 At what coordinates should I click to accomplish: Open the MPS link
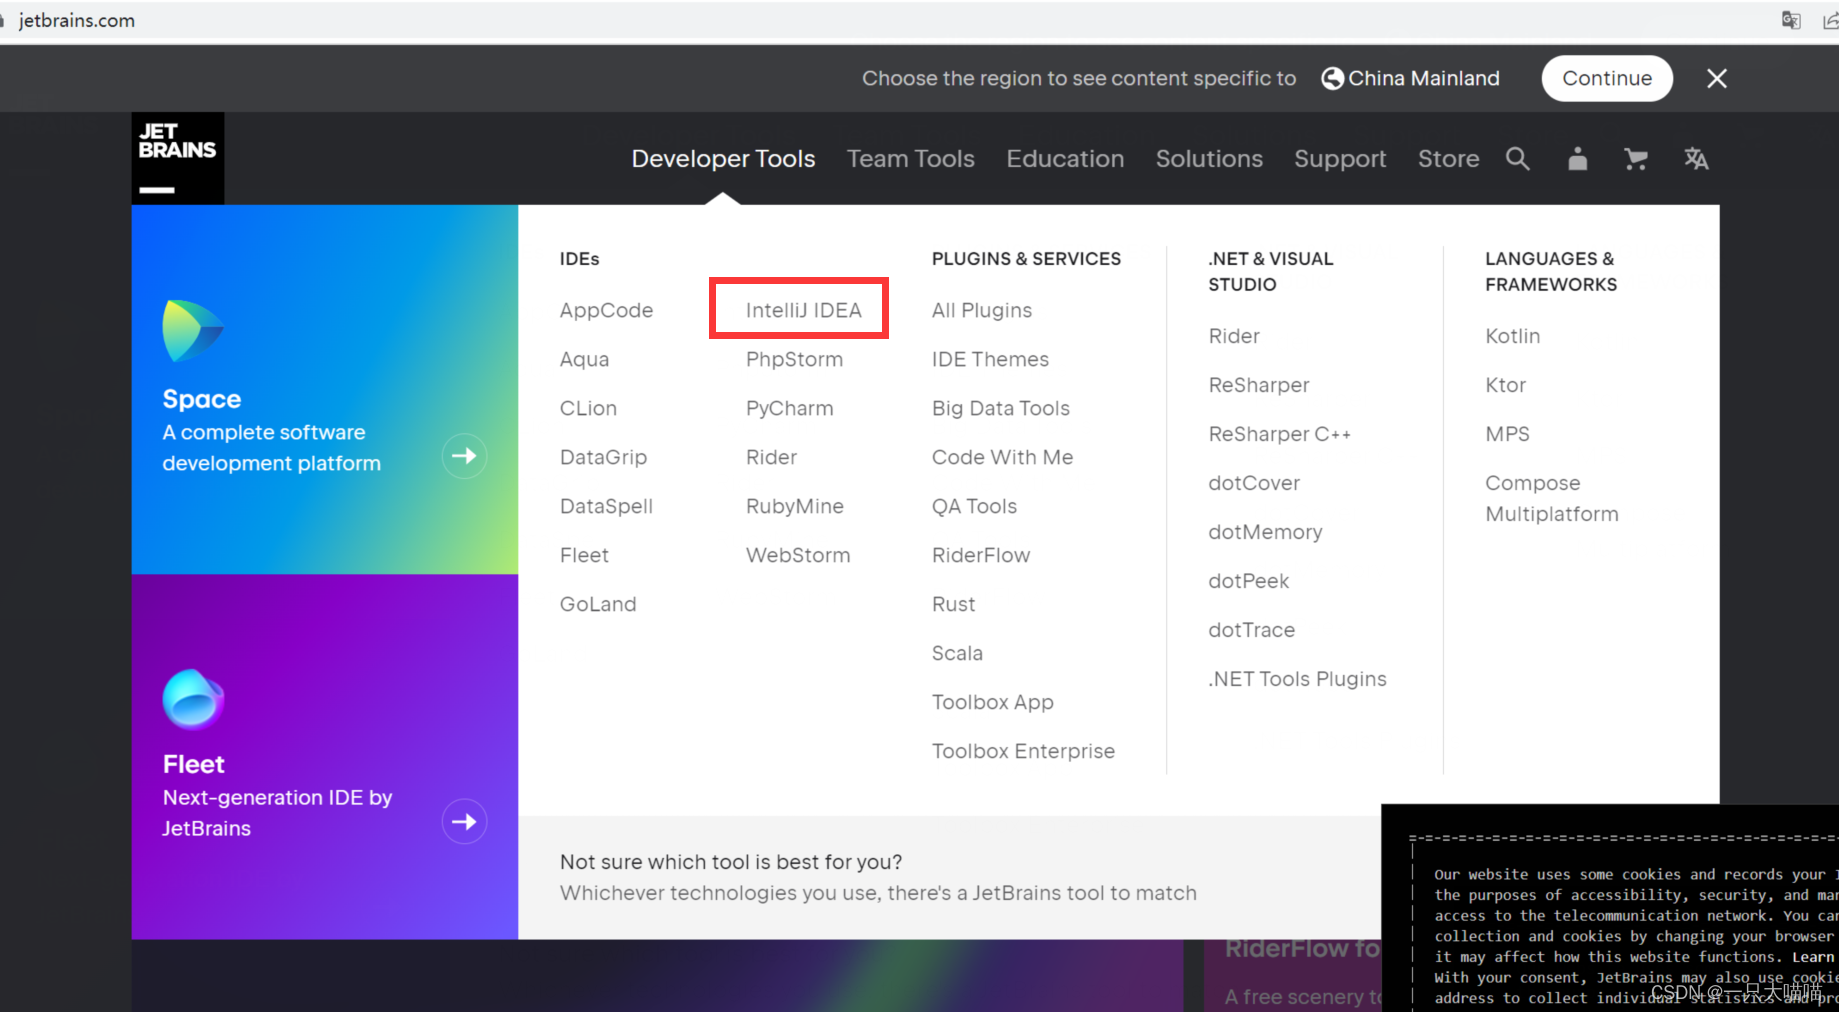(x=1507, y=434)
